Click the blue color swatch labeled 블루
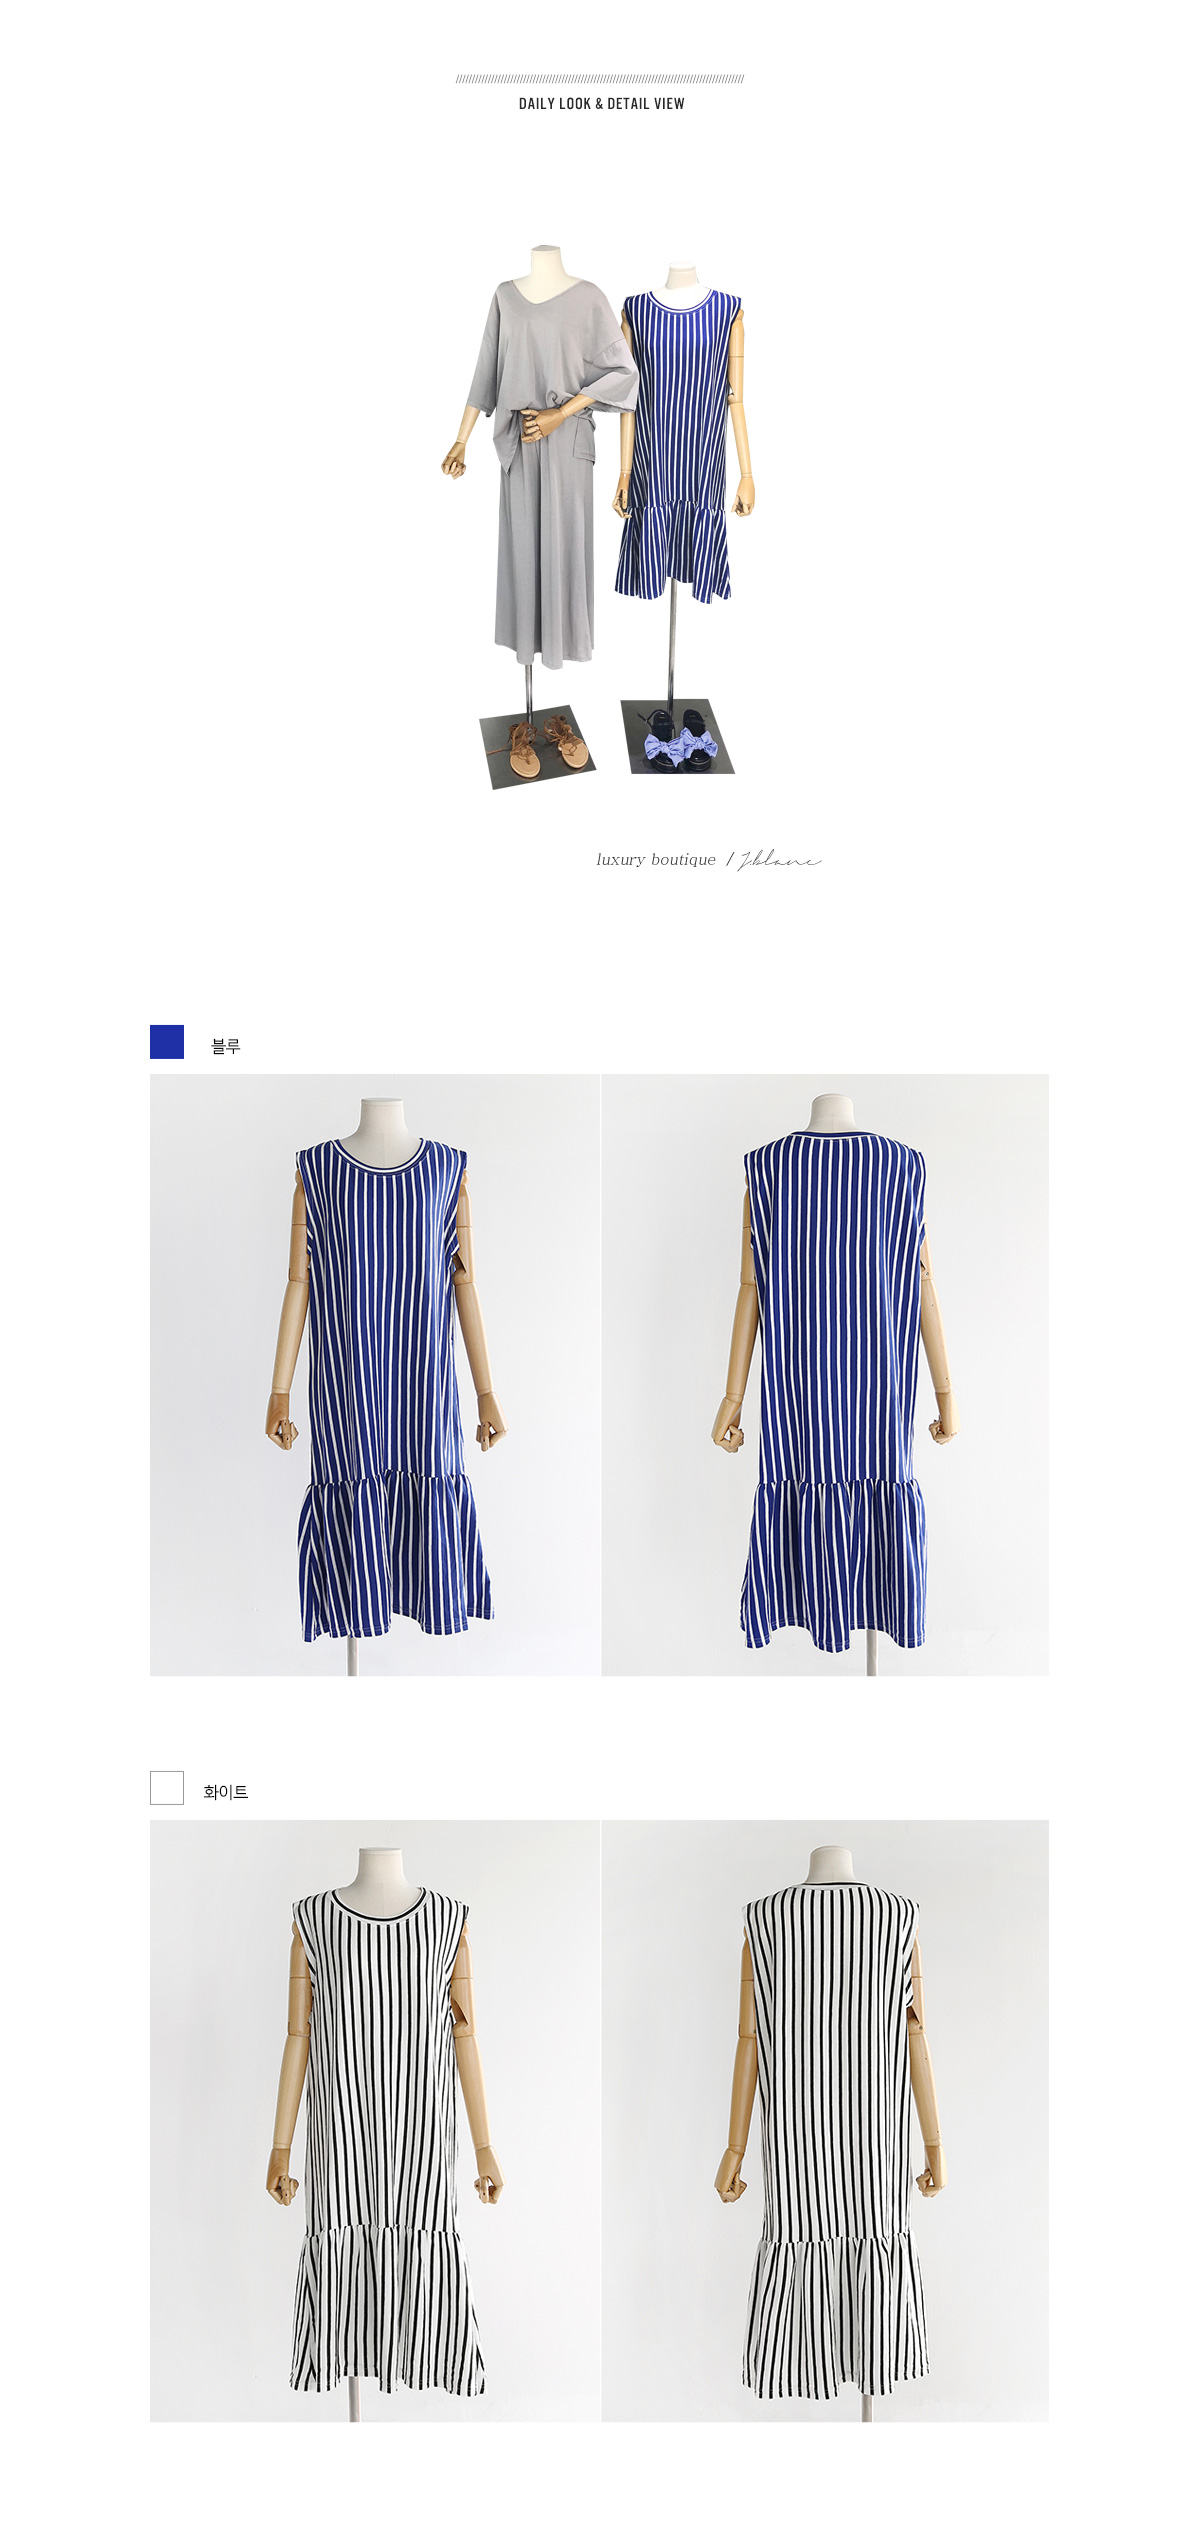This screenshot has height=2525, width=1200. click(167, 1041)
